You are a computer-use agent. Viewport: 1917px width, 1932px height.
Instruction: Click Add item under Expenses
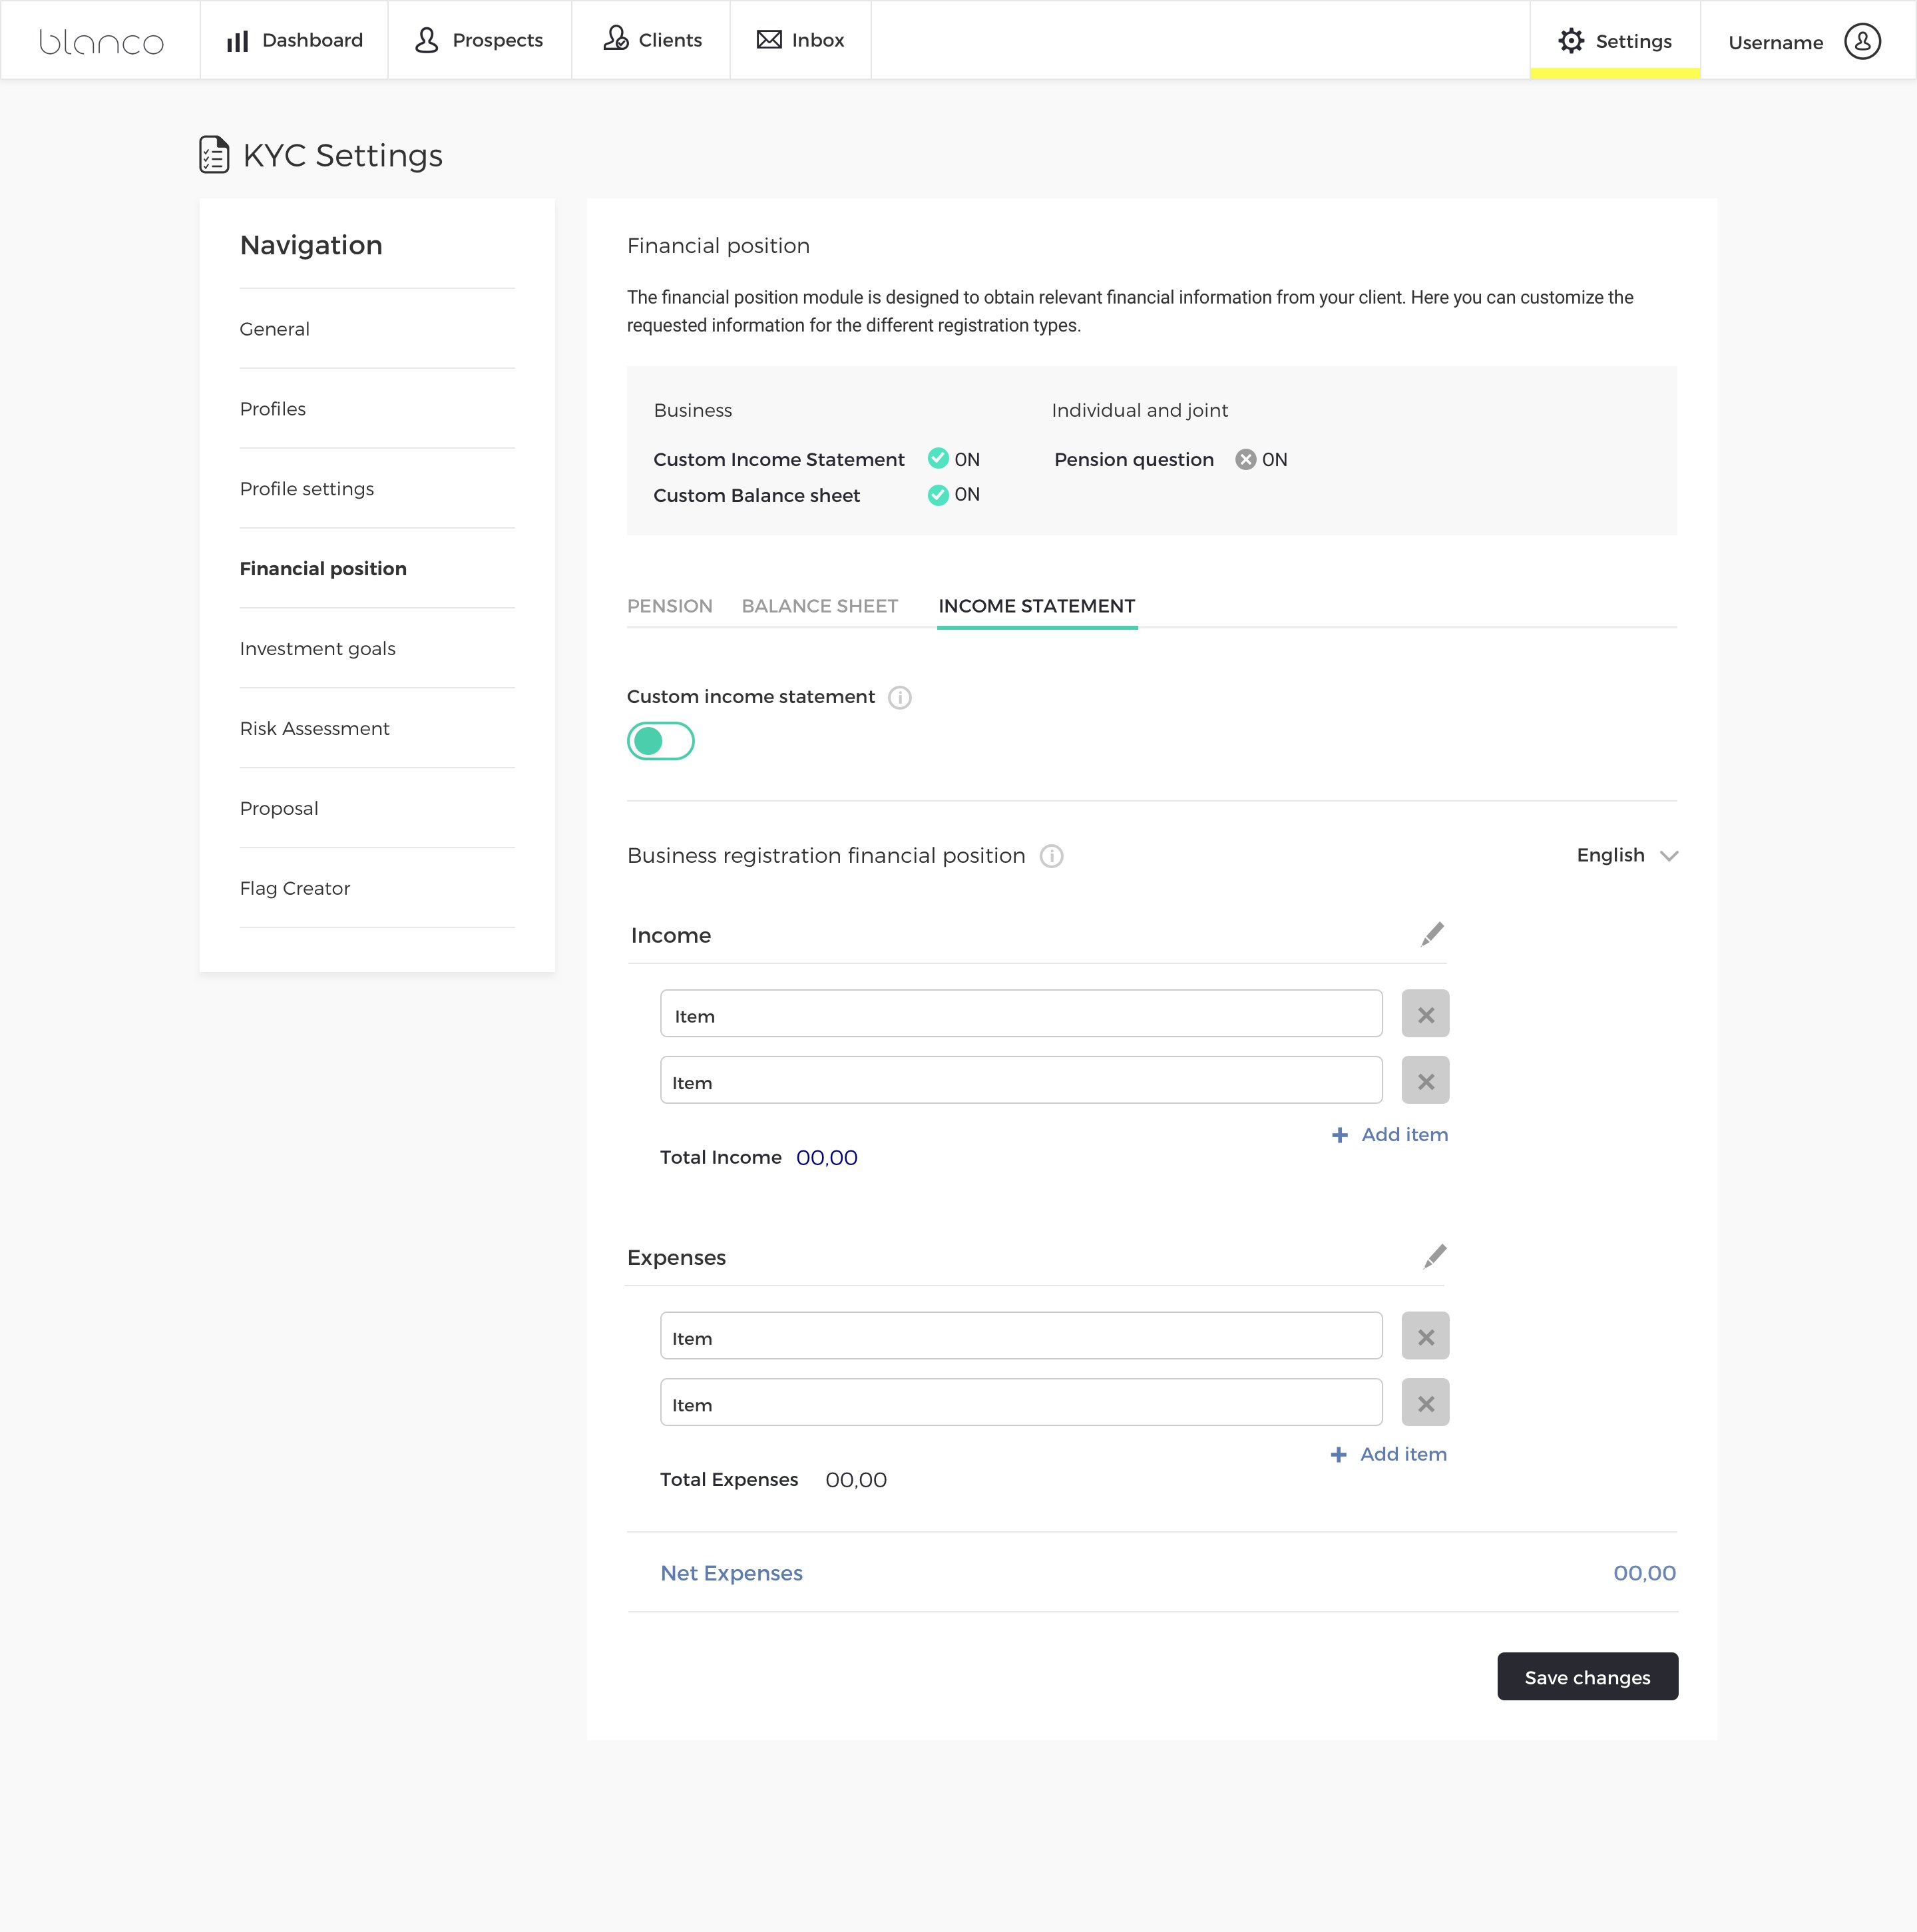tap(1388, 1454)
